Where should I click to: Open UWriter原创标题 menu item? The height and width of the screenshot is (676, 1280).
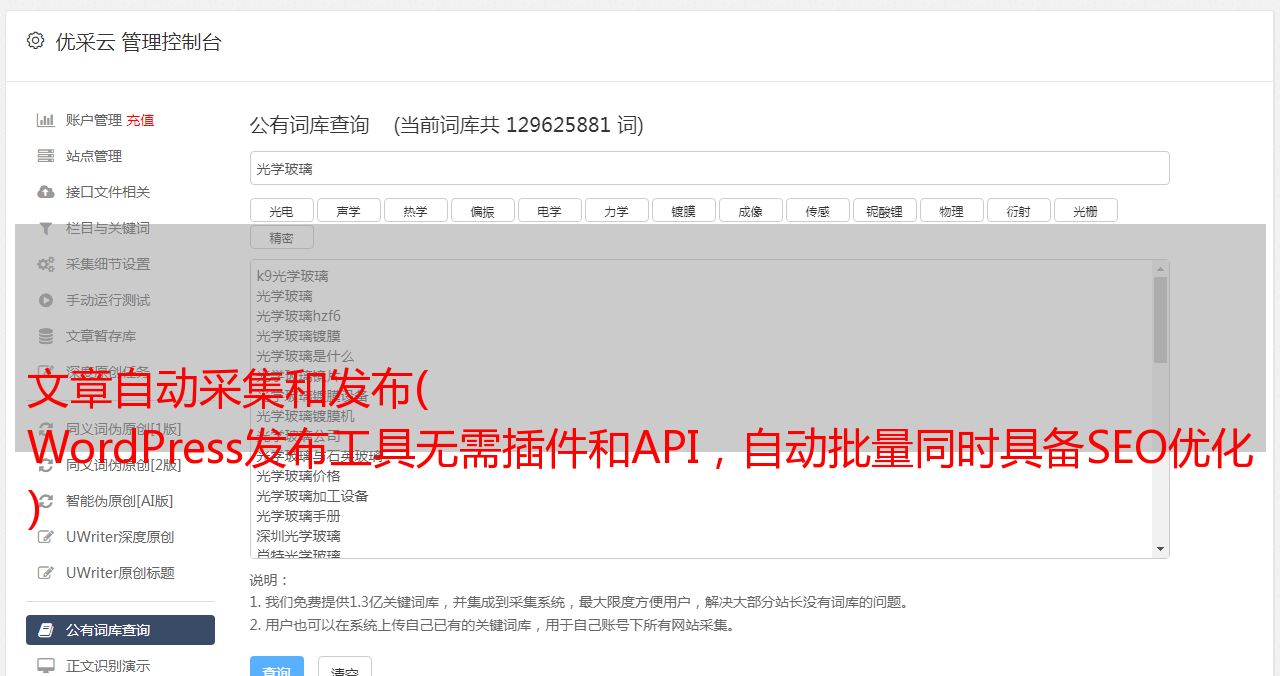click(120, 573)
